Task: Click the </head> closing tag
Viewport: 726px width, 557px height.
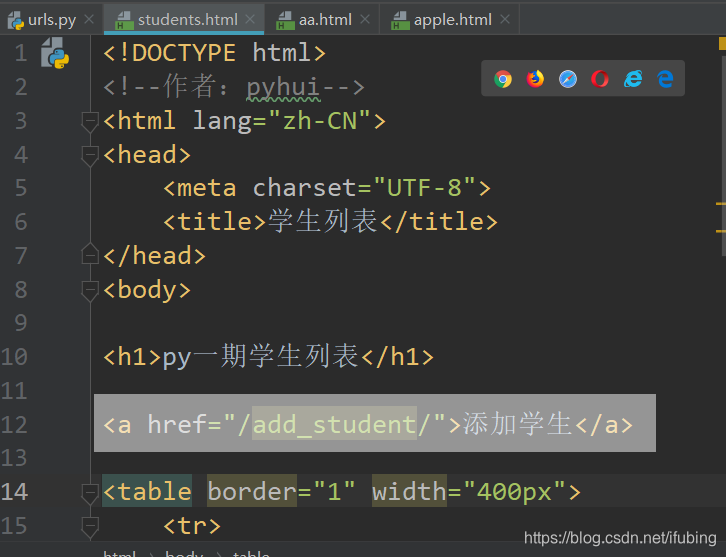Action: coord(155,256)
